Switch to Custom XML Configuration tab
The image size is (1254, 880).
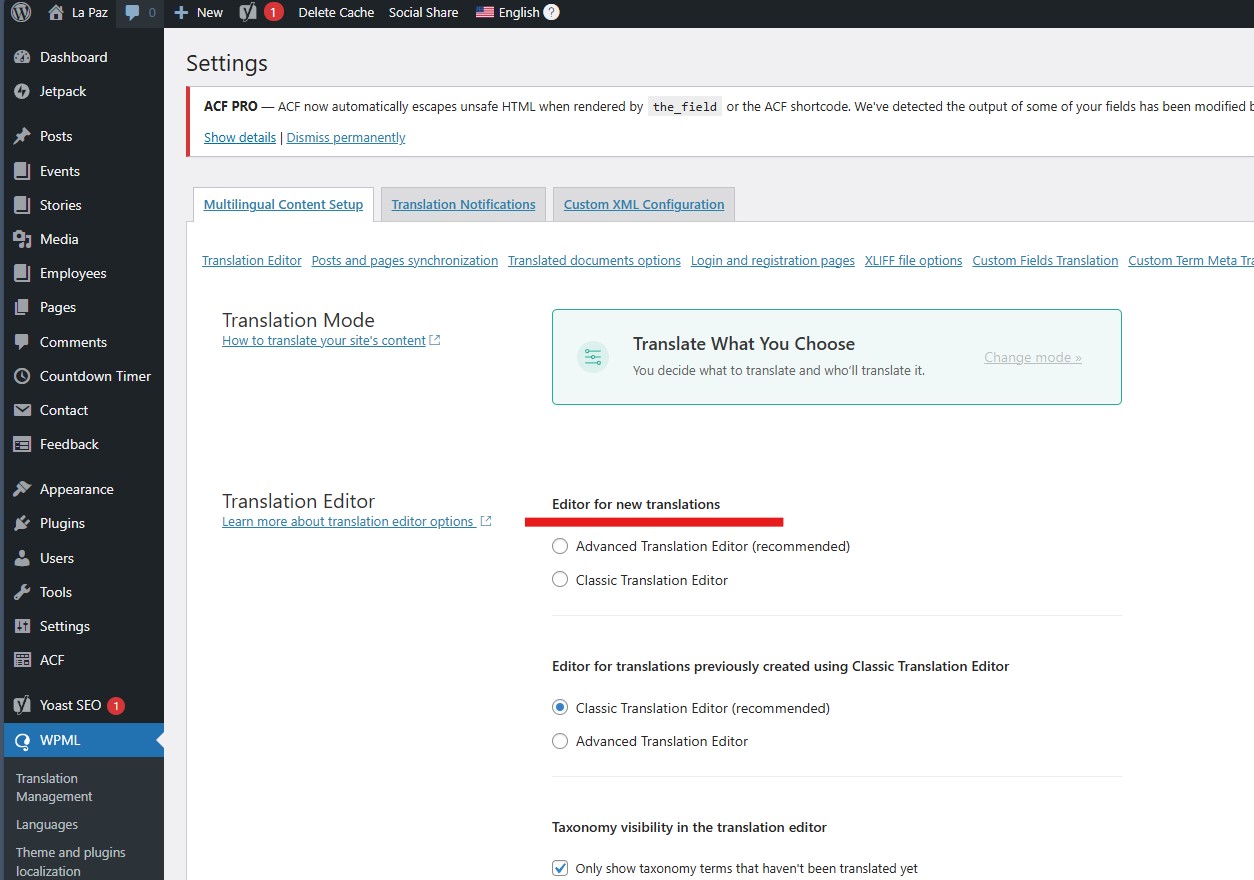tap(644, 205)
